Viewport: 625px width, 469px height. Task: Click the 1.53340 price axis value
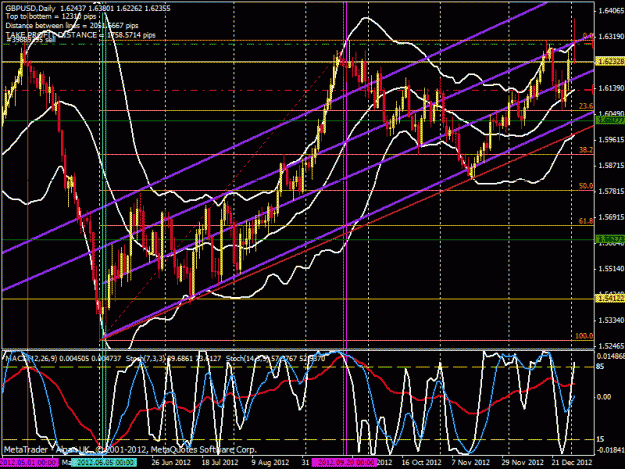tap(611, 320)
